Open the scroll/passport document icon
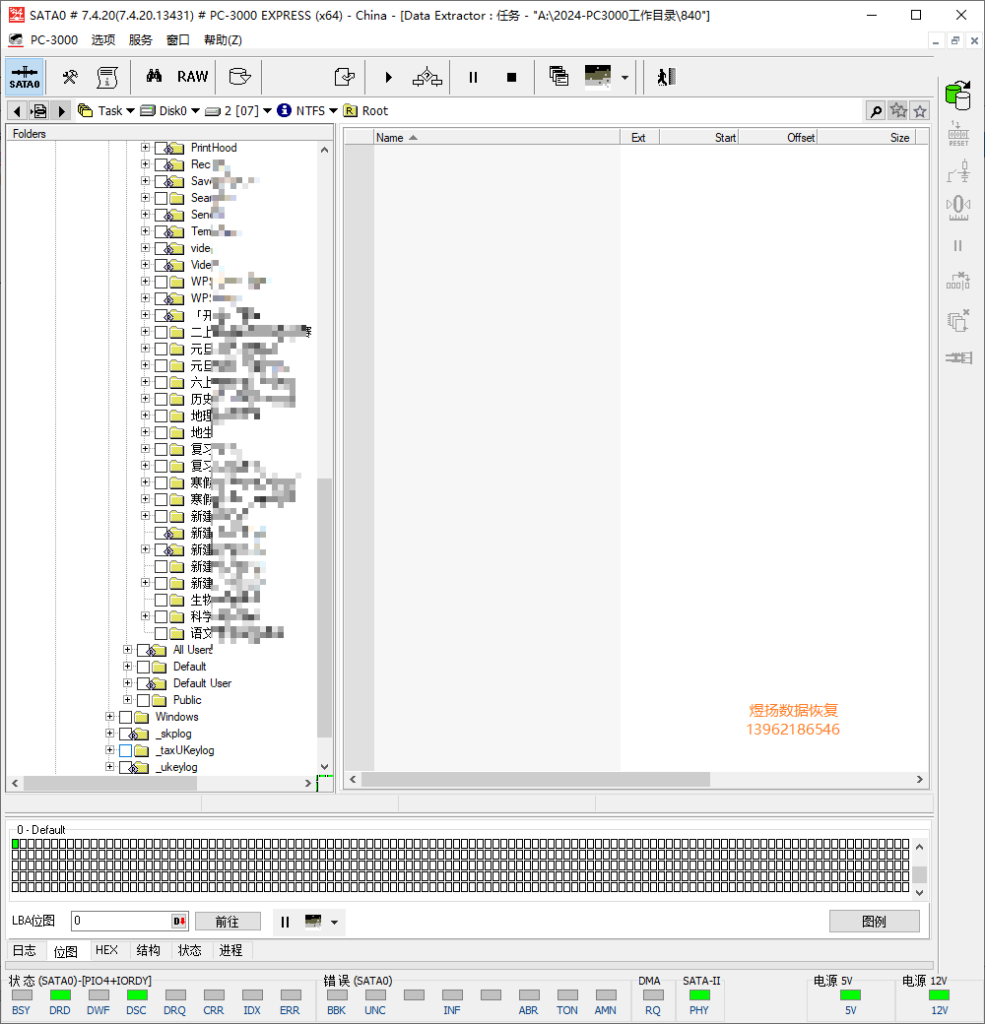Screen dimensions: 985x1024 [x=107, y=77]
